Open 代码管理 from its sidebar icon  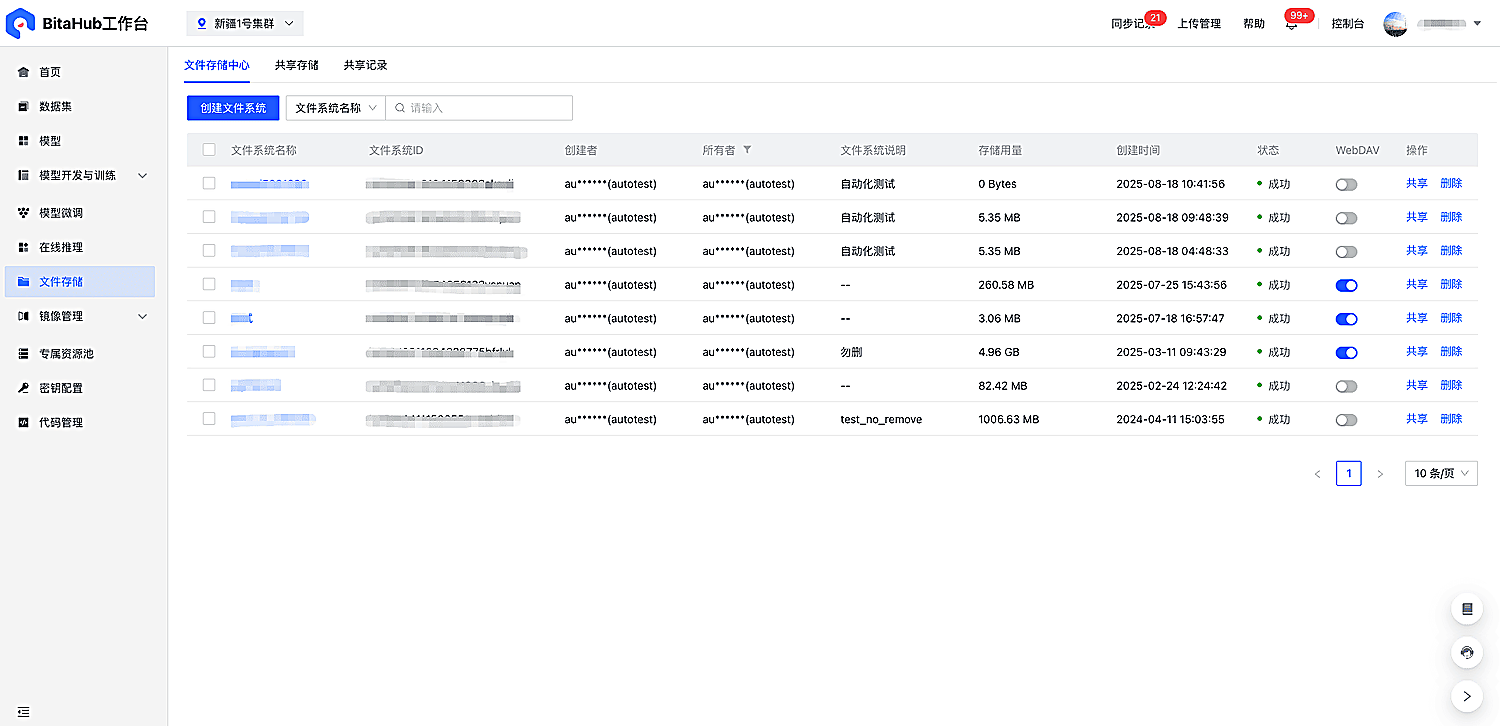coord(24,423)
